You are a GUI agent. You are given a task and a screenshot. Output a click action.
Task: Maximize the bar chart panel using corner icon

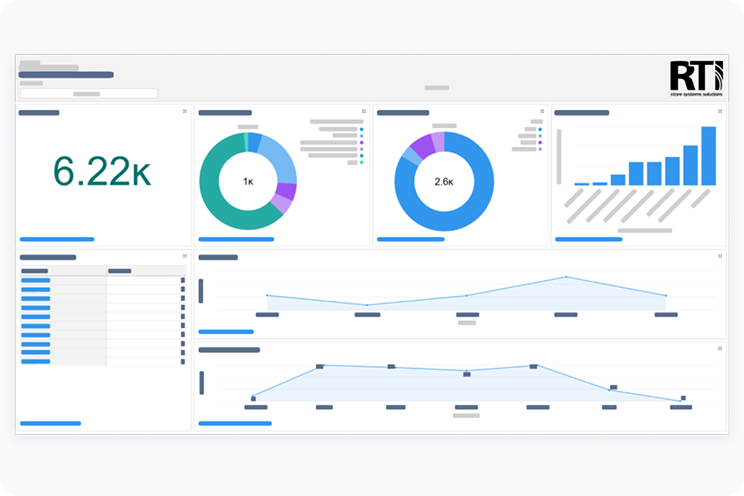click(720, 111)
